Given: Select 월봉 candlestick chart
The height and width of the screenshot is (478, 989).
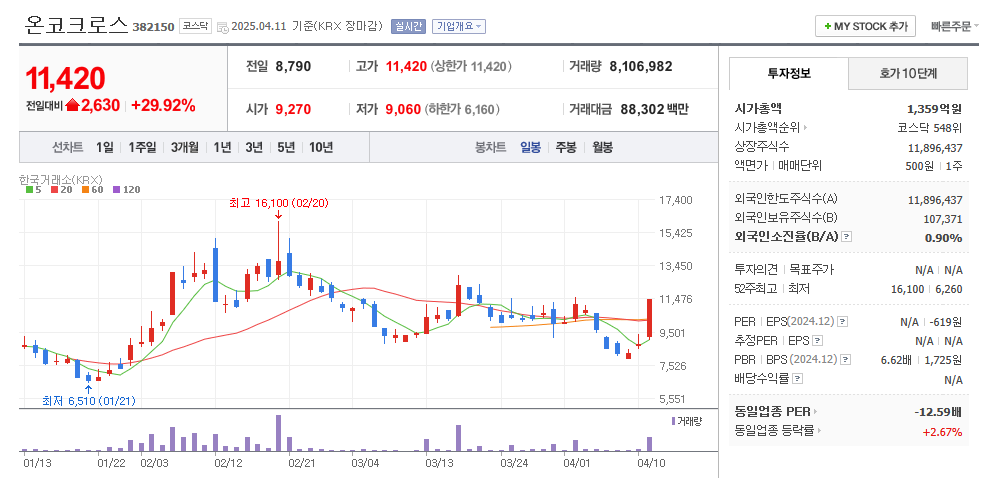Looking at the screenshot, I should [x=602, y=148].
